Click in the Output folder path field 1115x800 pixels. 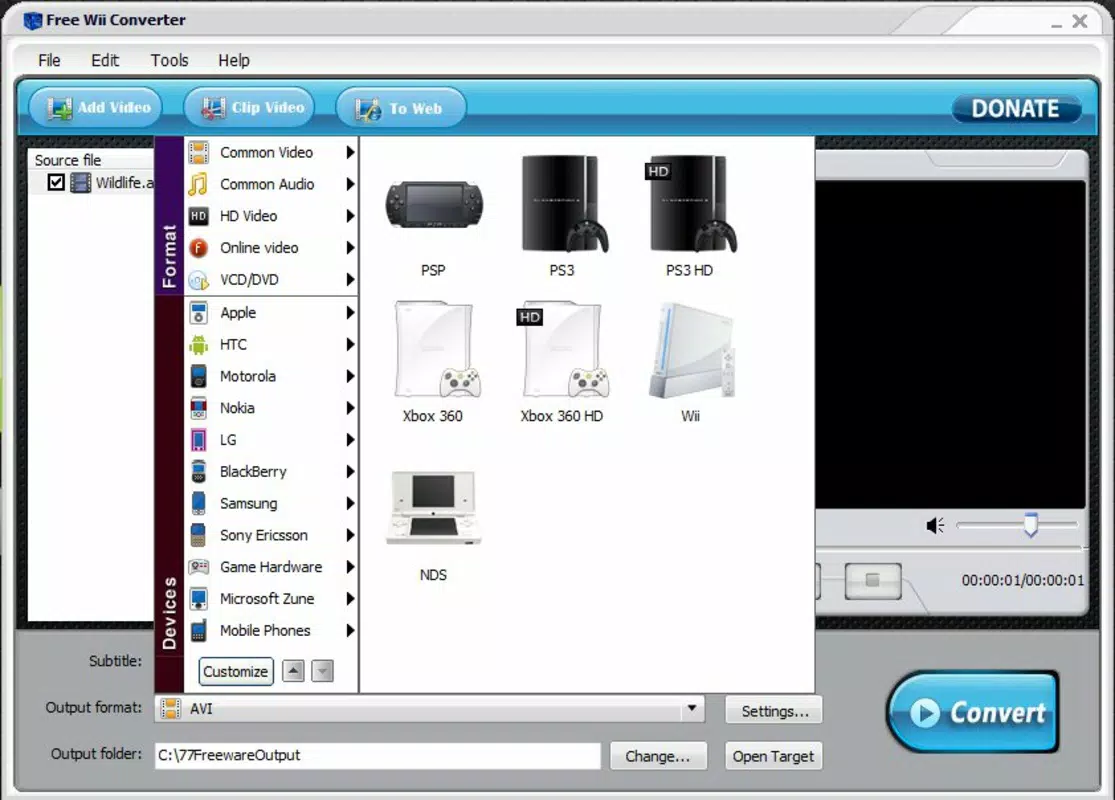[378, 756]
